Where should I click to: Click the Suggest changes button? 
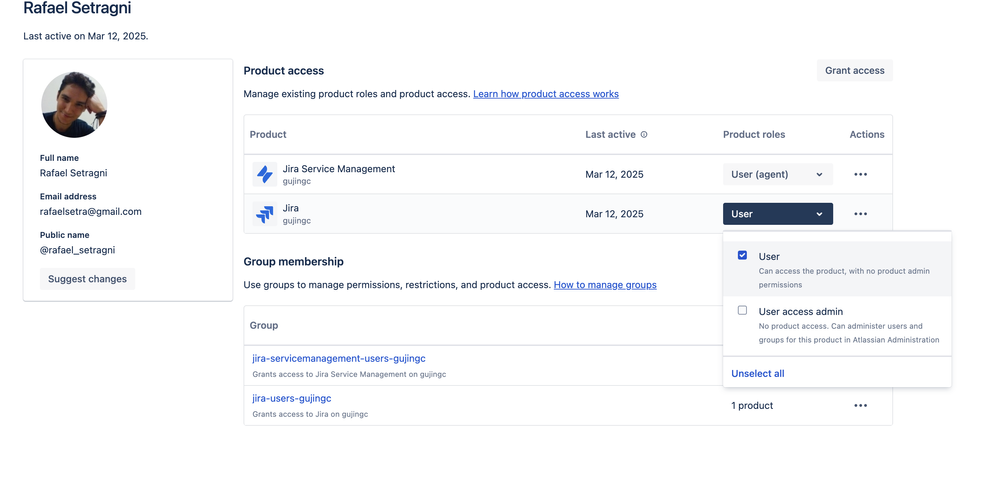(87, 279)
